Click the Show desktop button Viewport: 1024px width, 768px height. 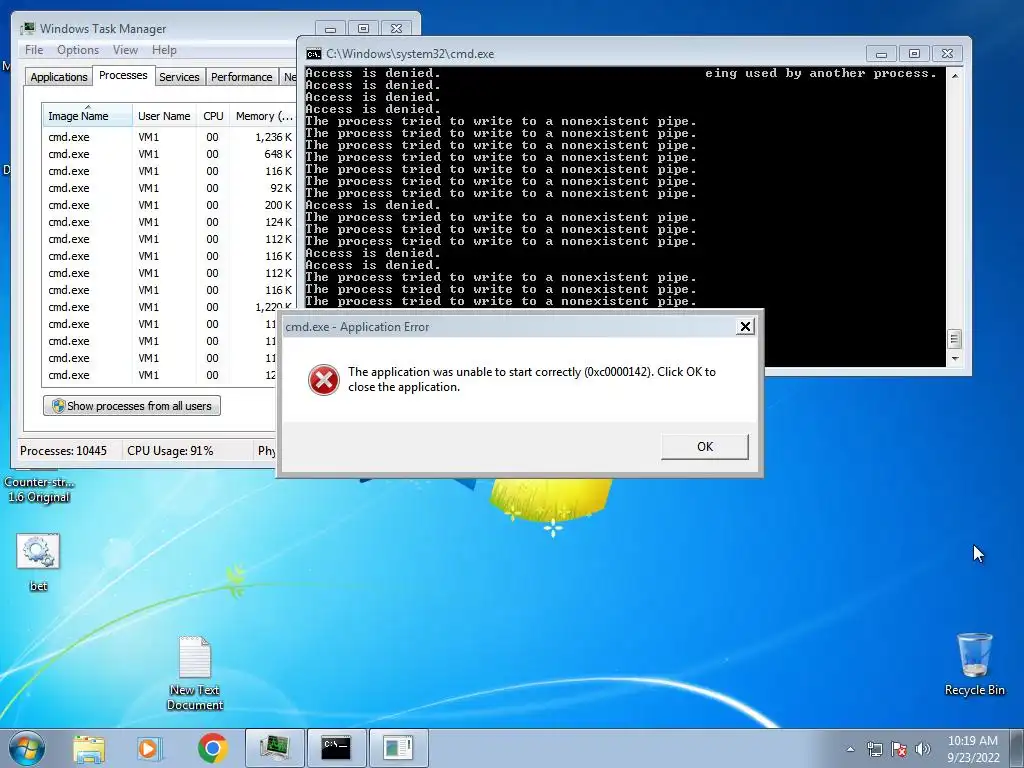[1016, 748]
